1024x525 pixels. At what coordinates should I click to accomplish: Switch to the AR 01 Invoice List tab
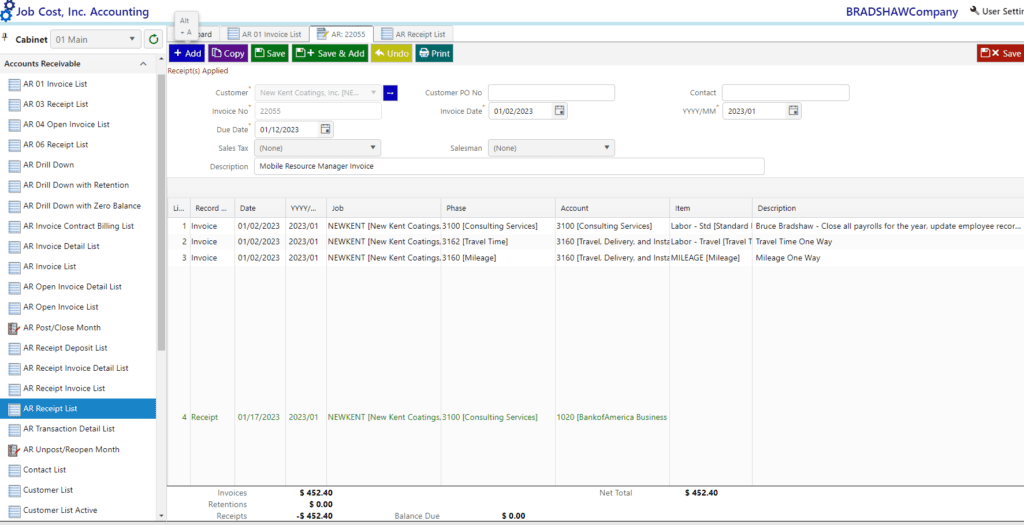(x=264, y=34)
